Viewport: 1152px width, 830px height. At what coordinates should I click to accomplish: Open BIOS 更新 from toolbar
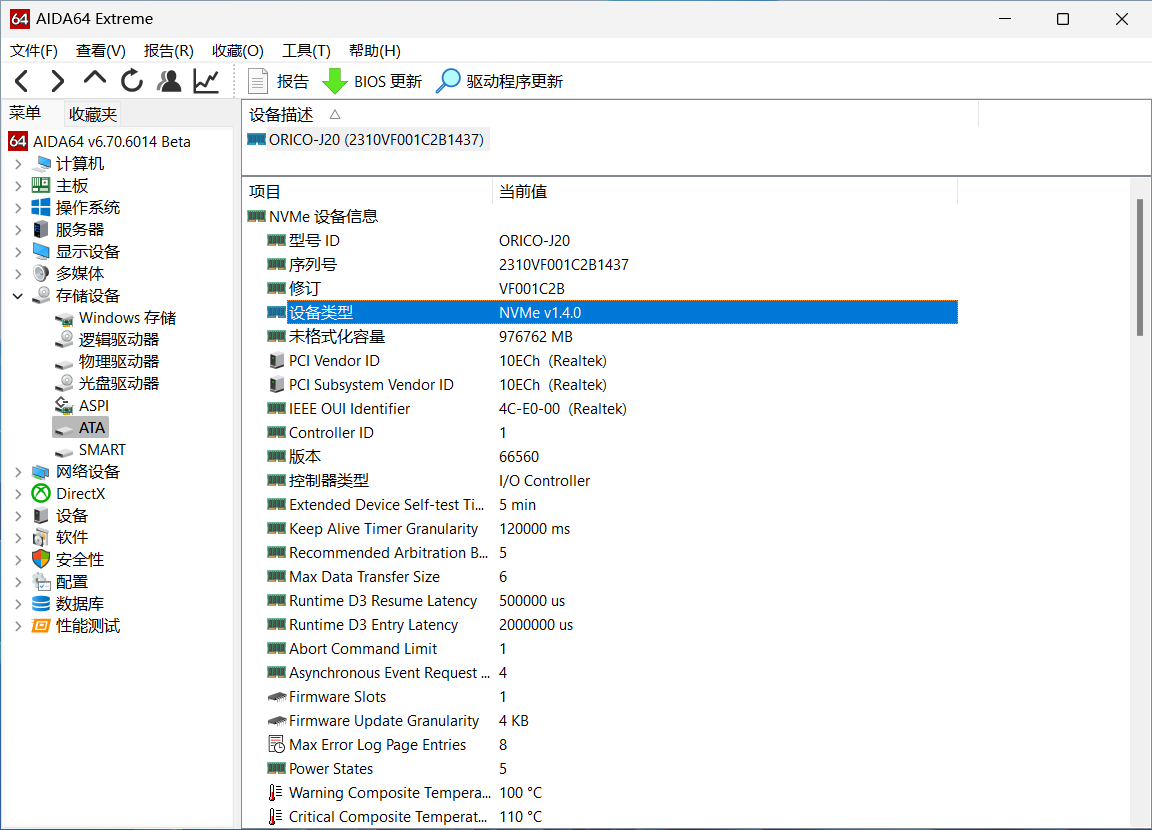pos(373,82)
